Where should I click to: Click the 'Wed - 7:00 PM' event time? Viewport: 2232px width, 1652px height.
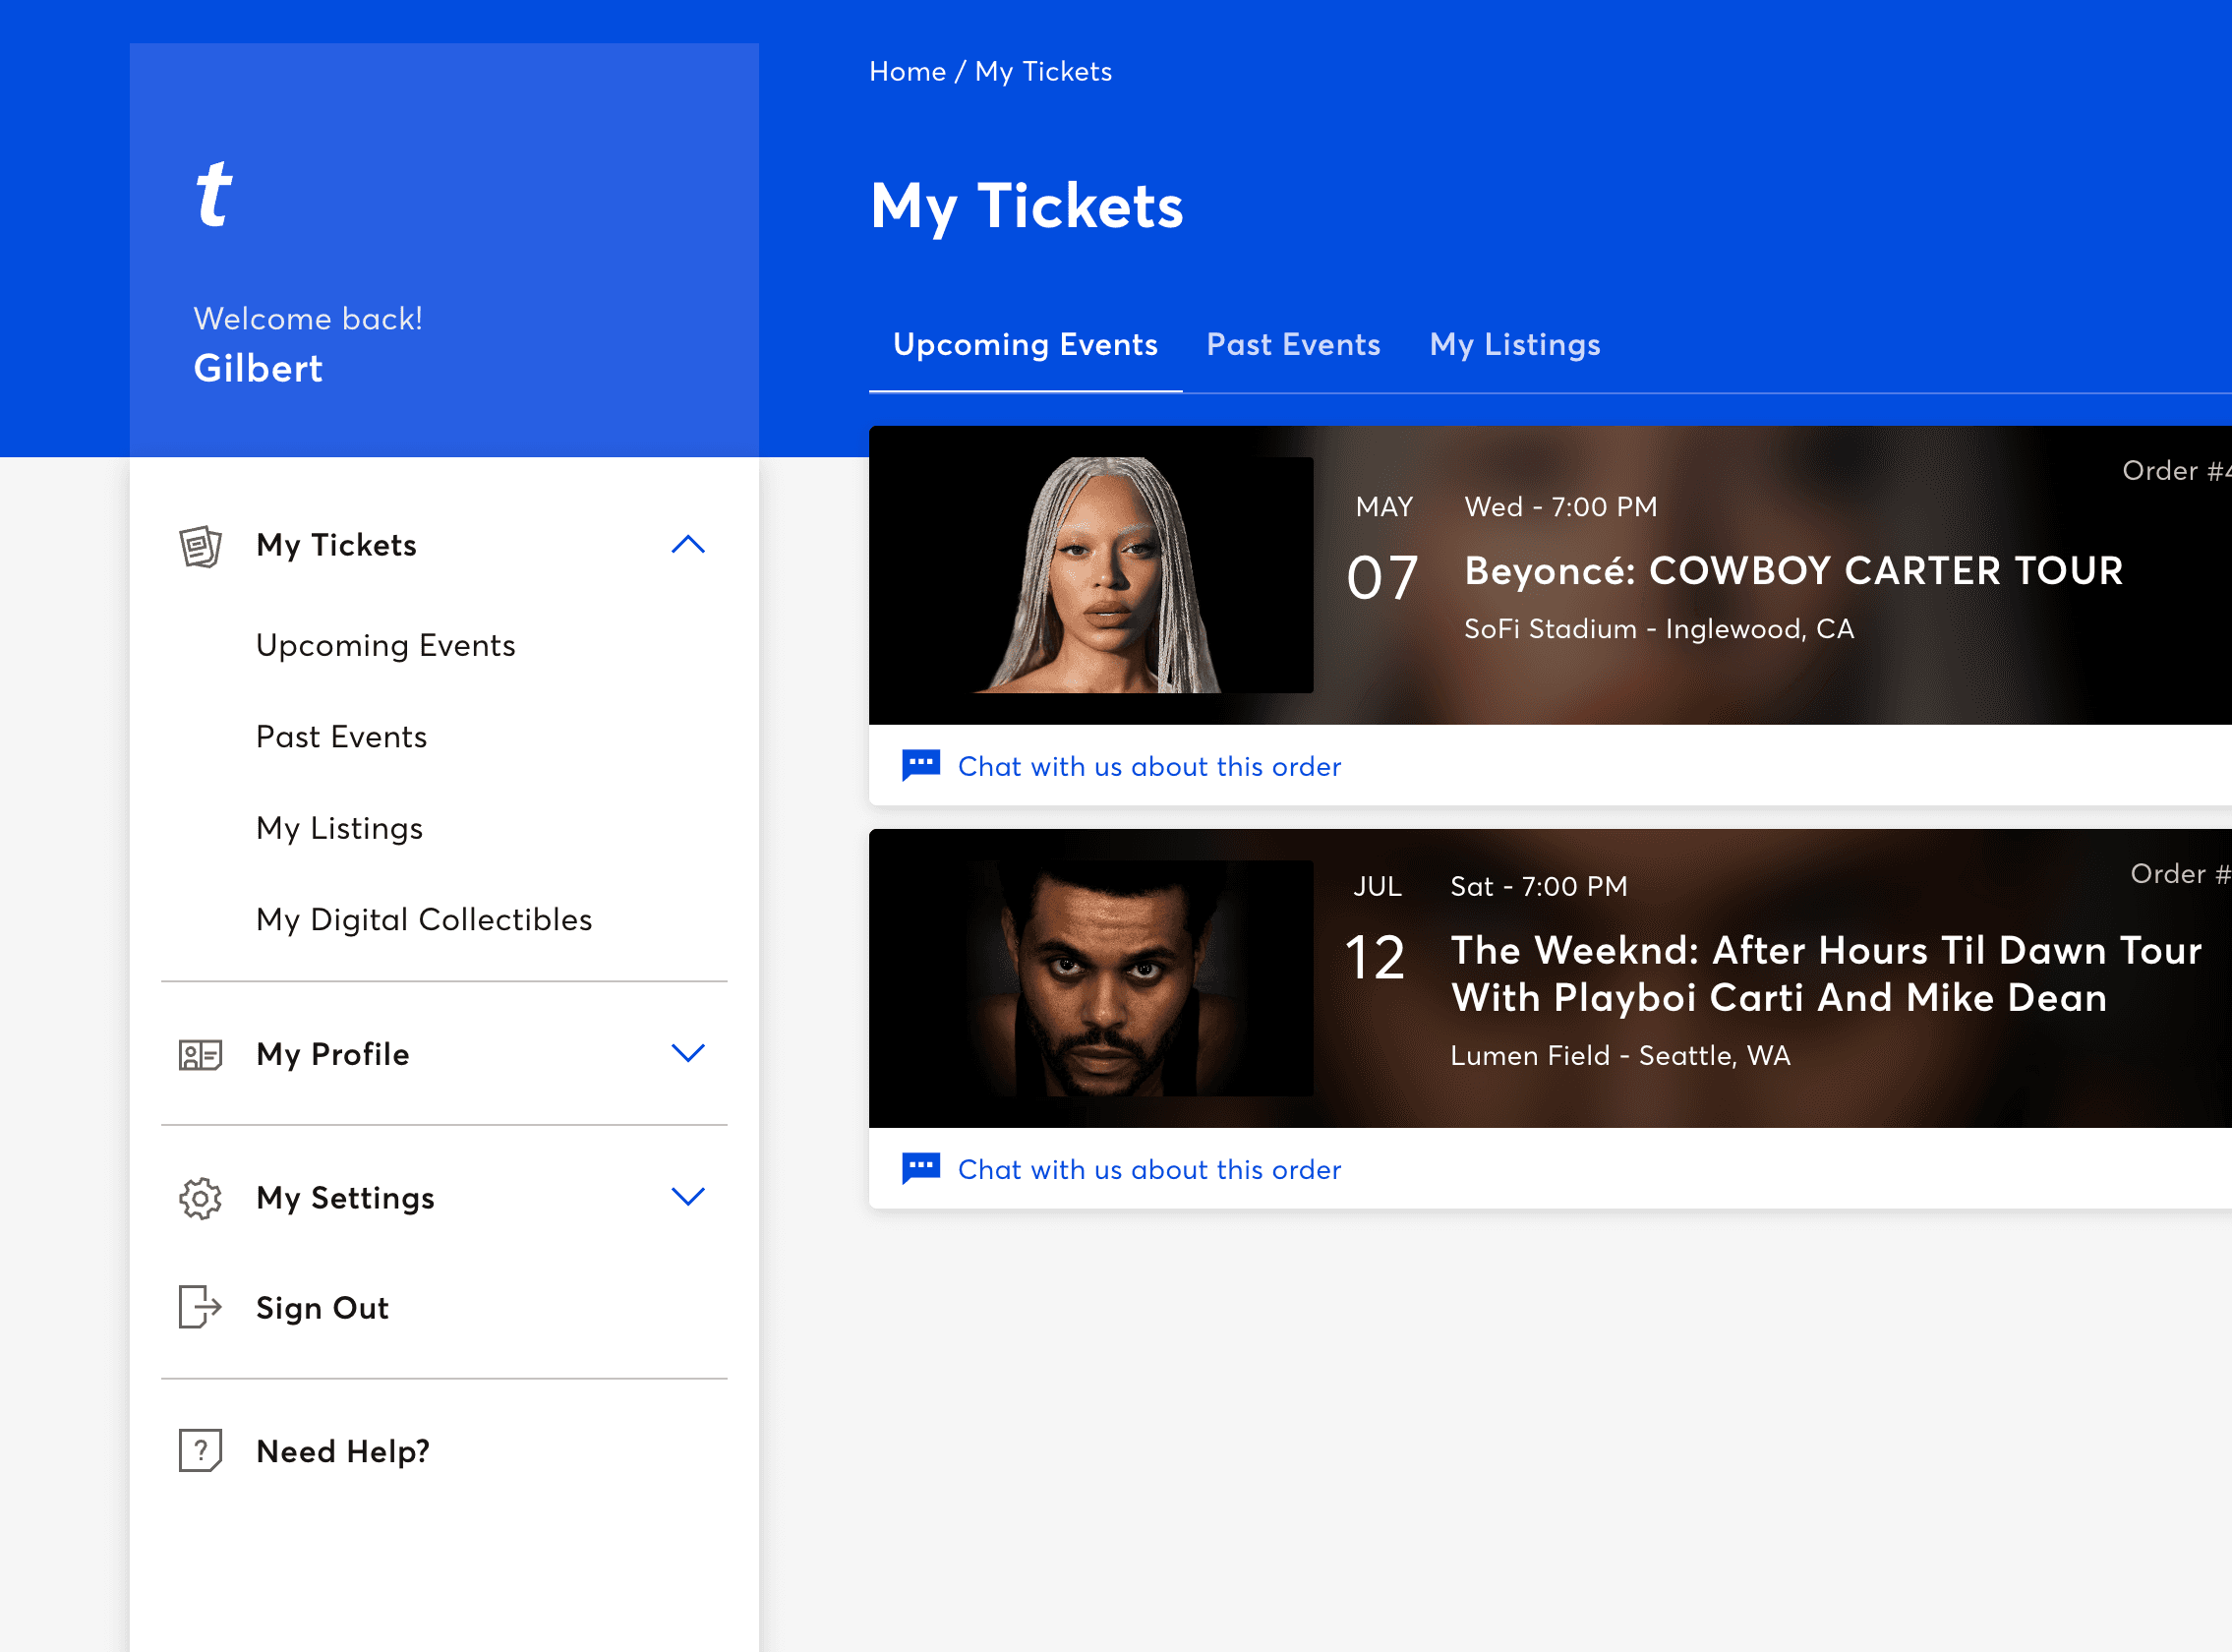(x=1561, y=506)
